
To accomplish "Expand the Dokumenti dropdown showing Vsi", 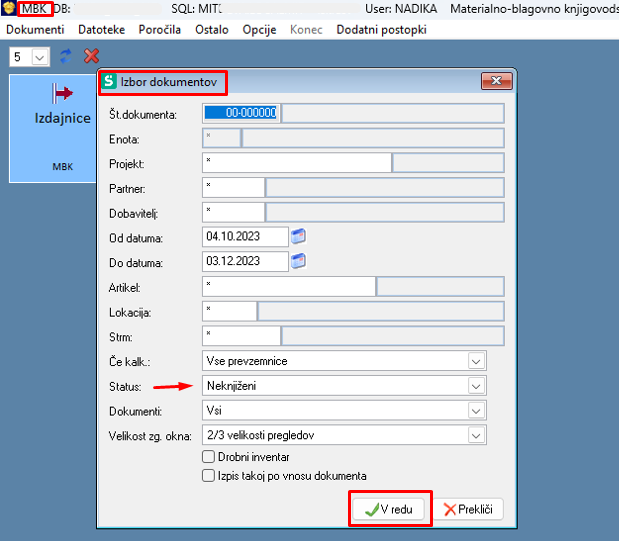I will [476, 411].
